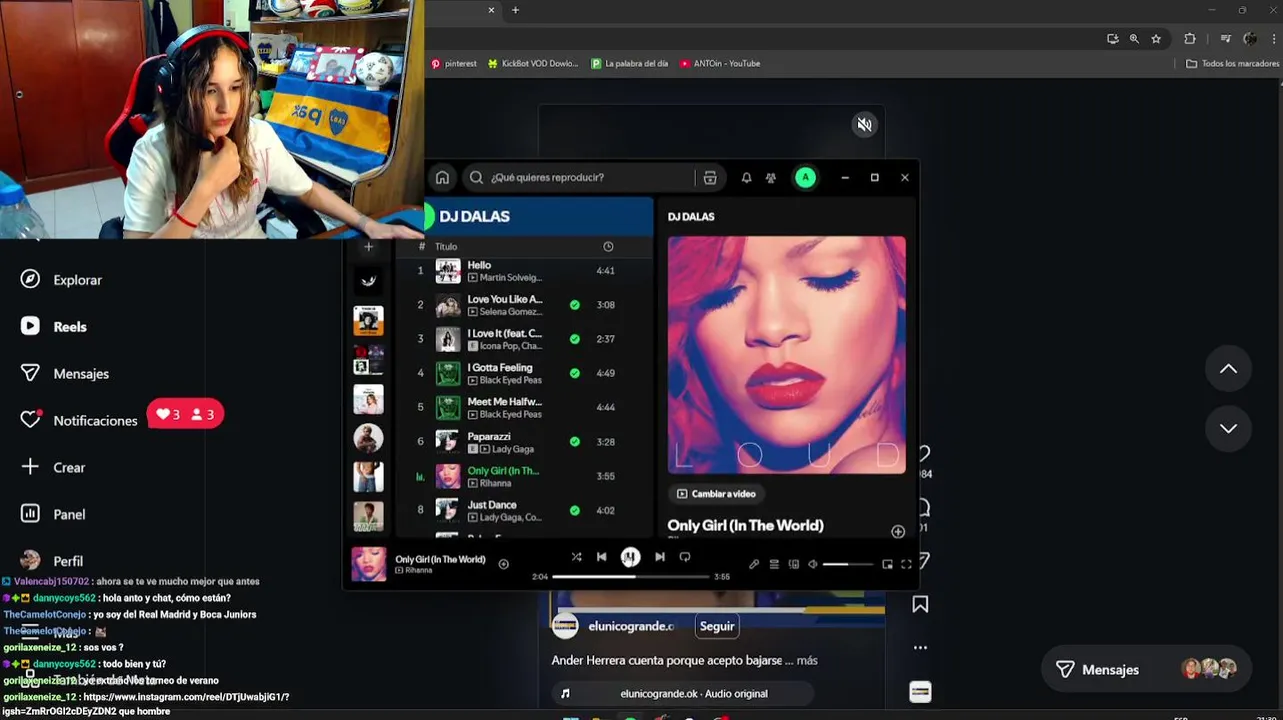The height and width of the screenshot is (720, 1283).
Task: Adjust Spotify volume slider
Action: 849,565
